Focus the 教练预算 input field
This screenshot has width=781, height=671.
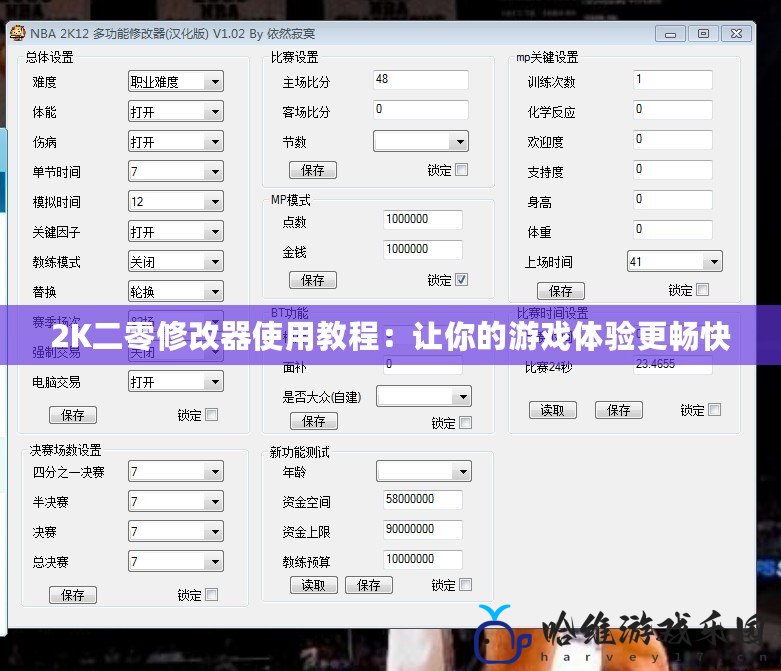[423, 559]
